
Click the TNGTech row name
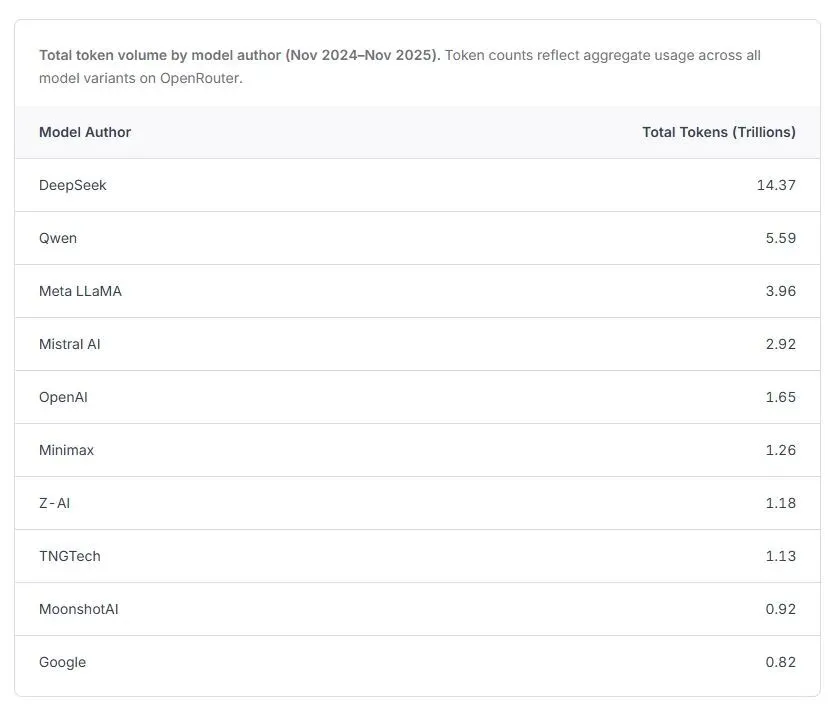(70, 556)
